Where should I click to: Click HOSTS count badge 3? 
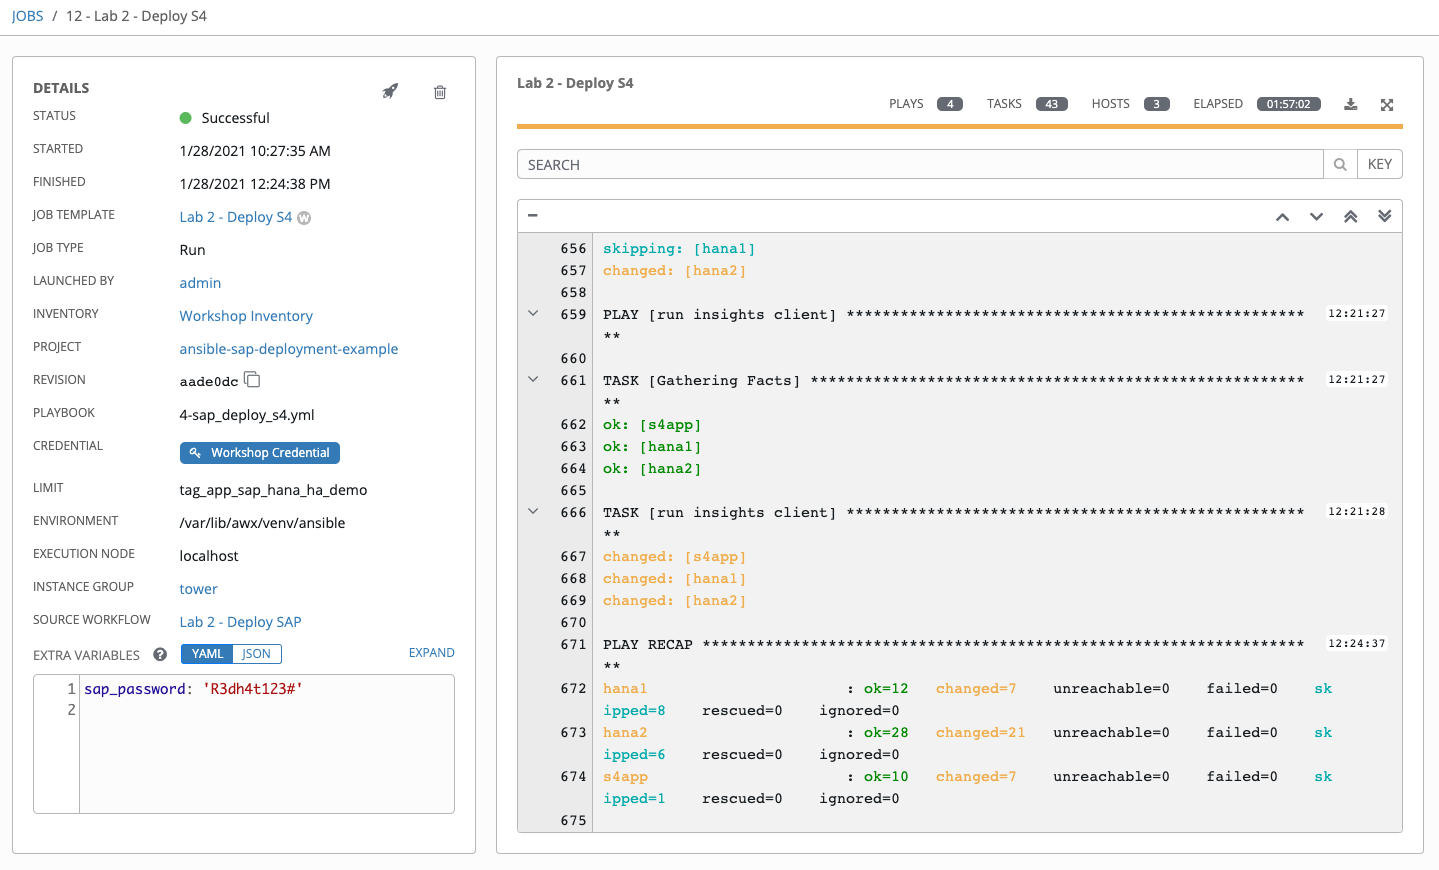[x=1157, y=104]
